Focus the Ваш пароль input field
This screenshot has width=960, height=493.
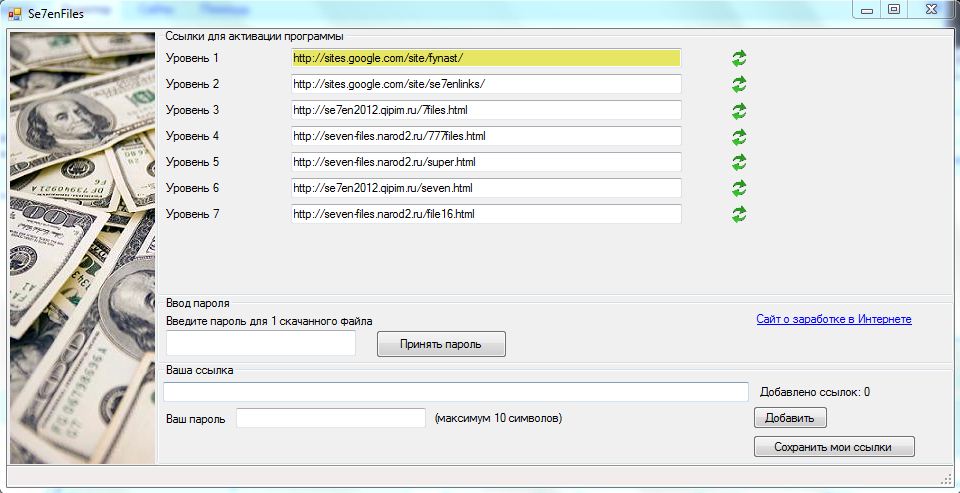331,418
